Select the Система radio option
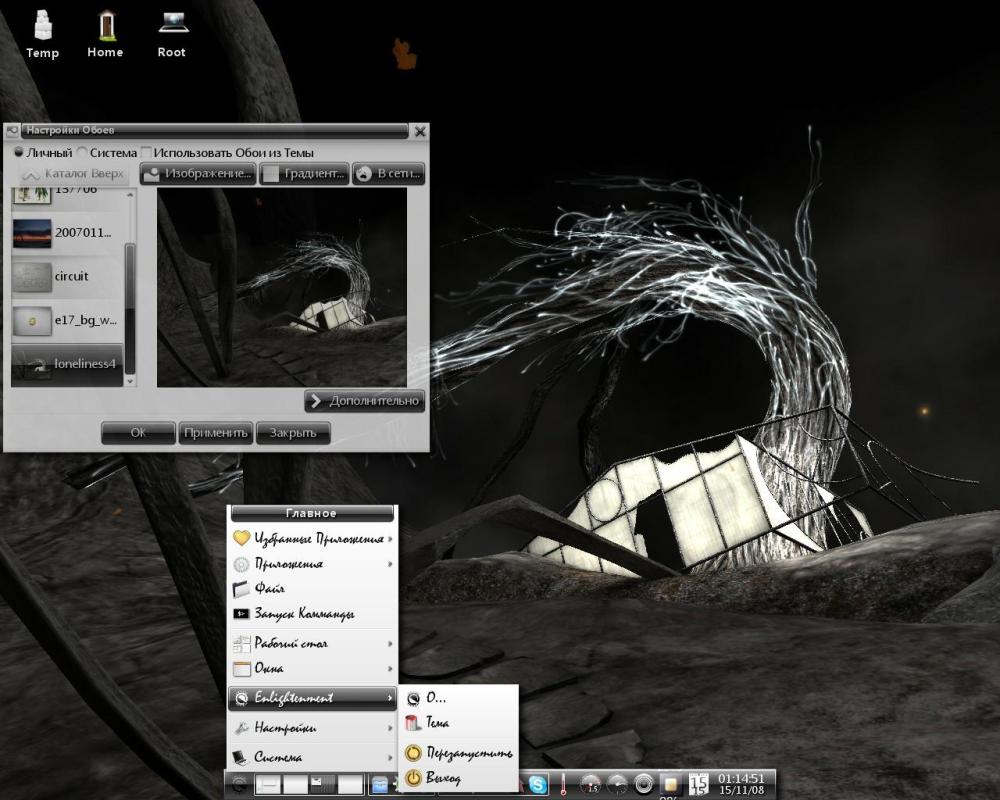This screenshot has height=800, width=1000. click(107, 152)
